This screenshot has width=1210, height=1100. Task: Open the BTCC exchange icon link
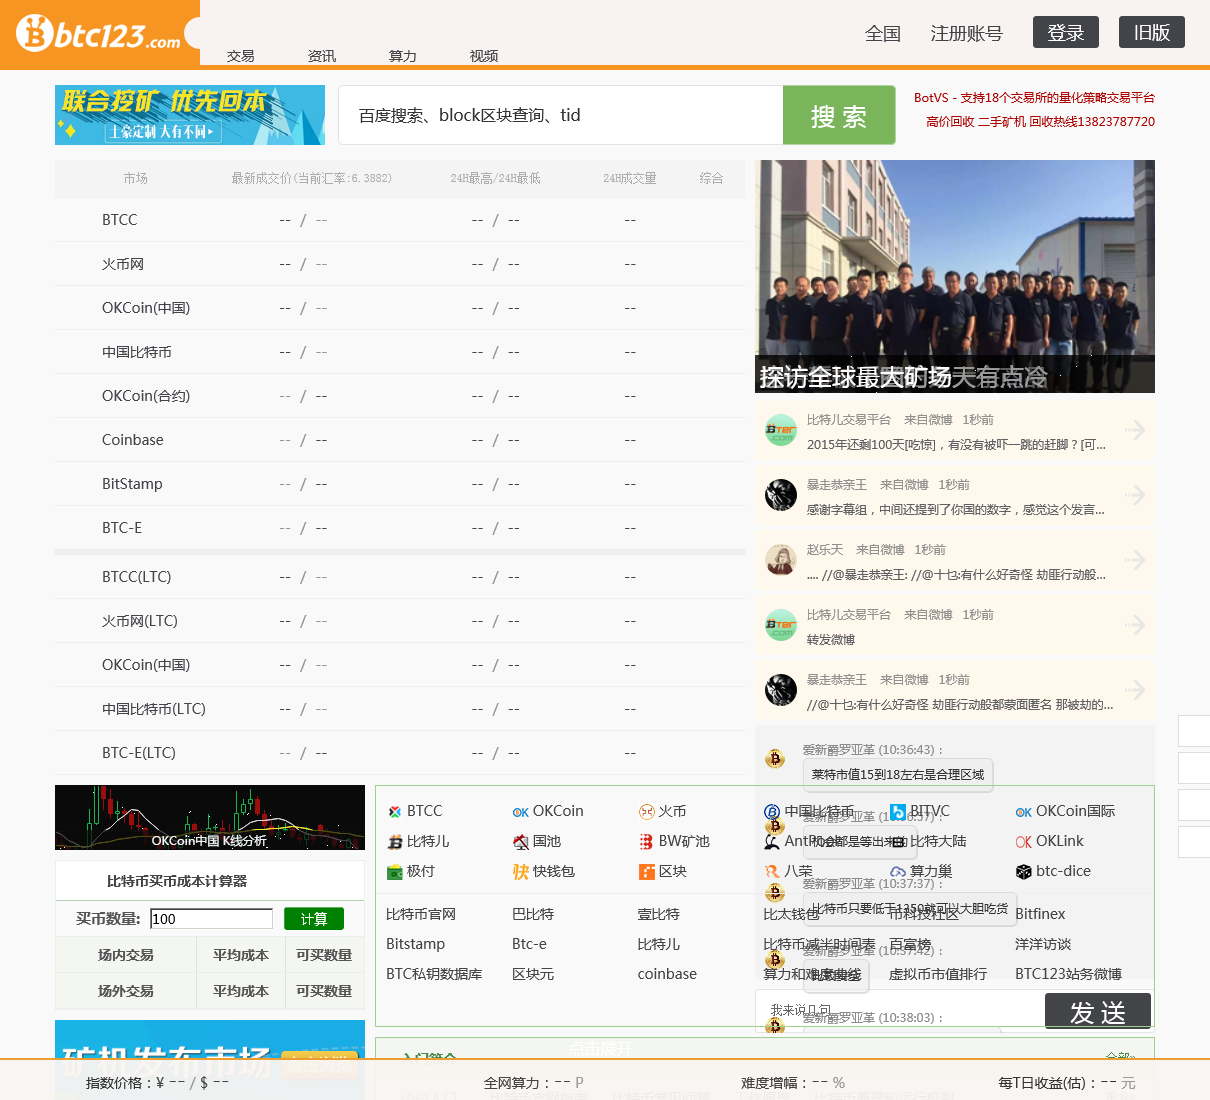[x=415, y=811]
